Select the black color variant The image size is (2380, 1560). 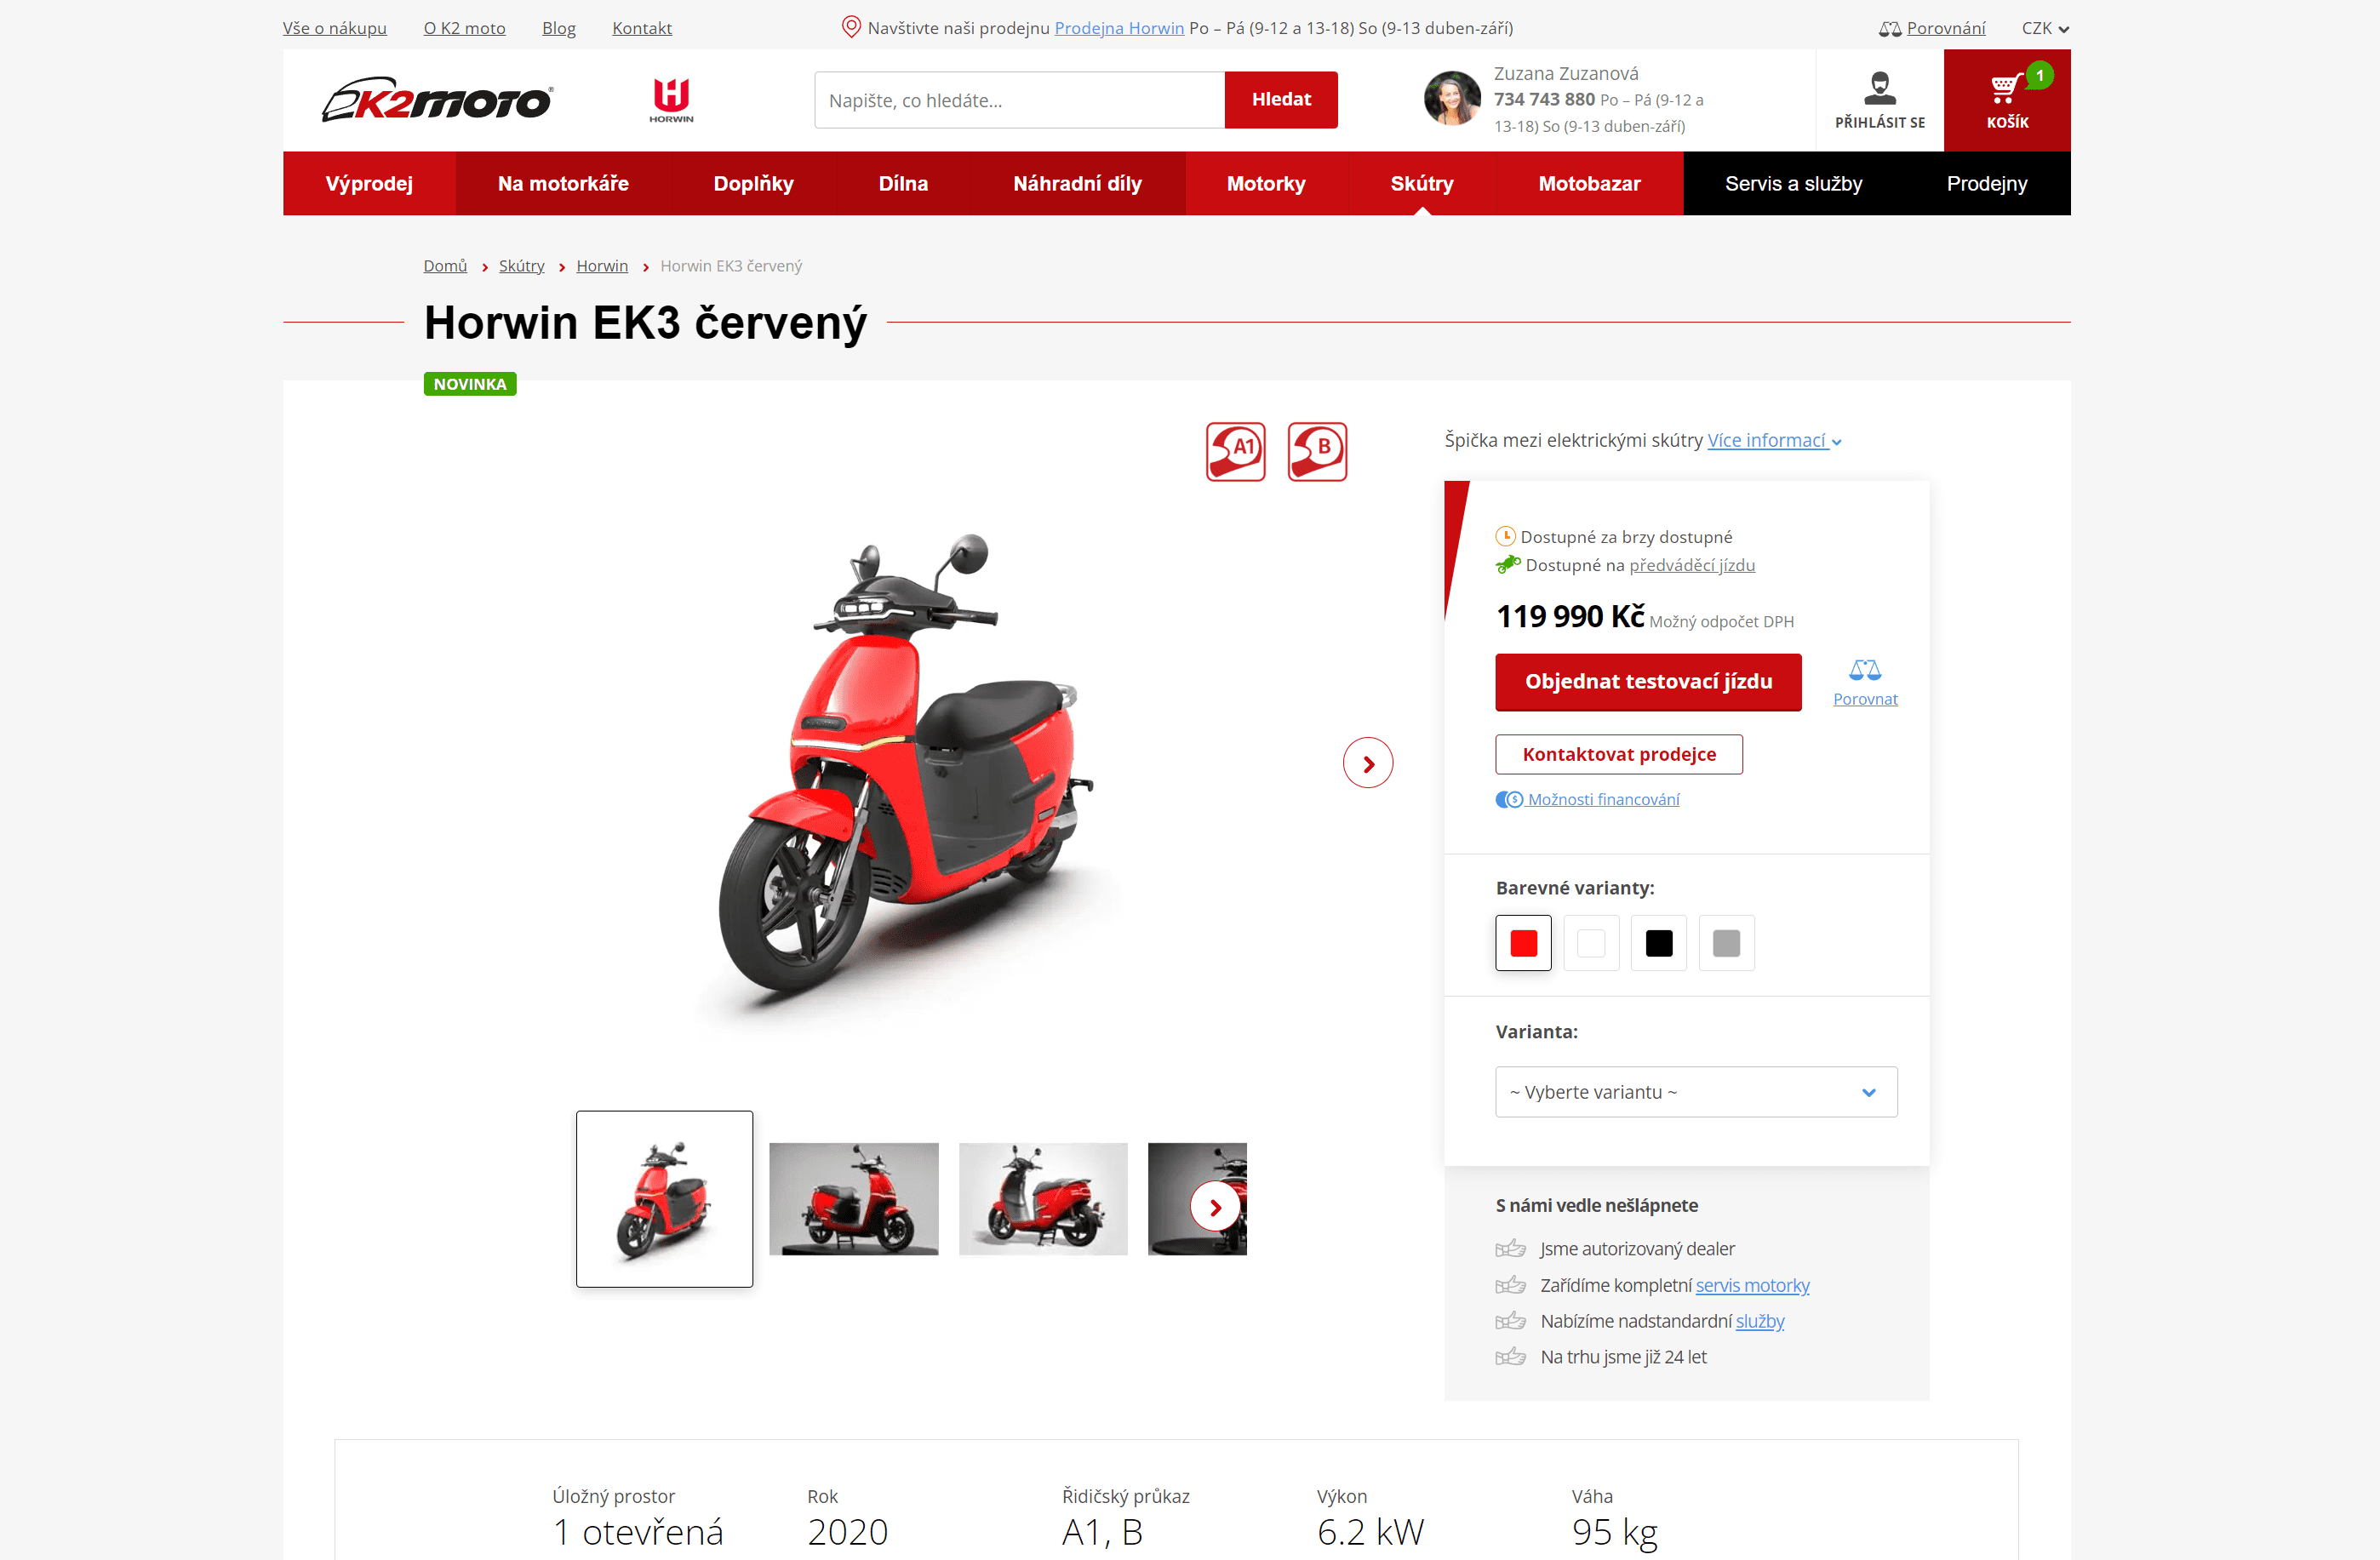pos(1658,942)
